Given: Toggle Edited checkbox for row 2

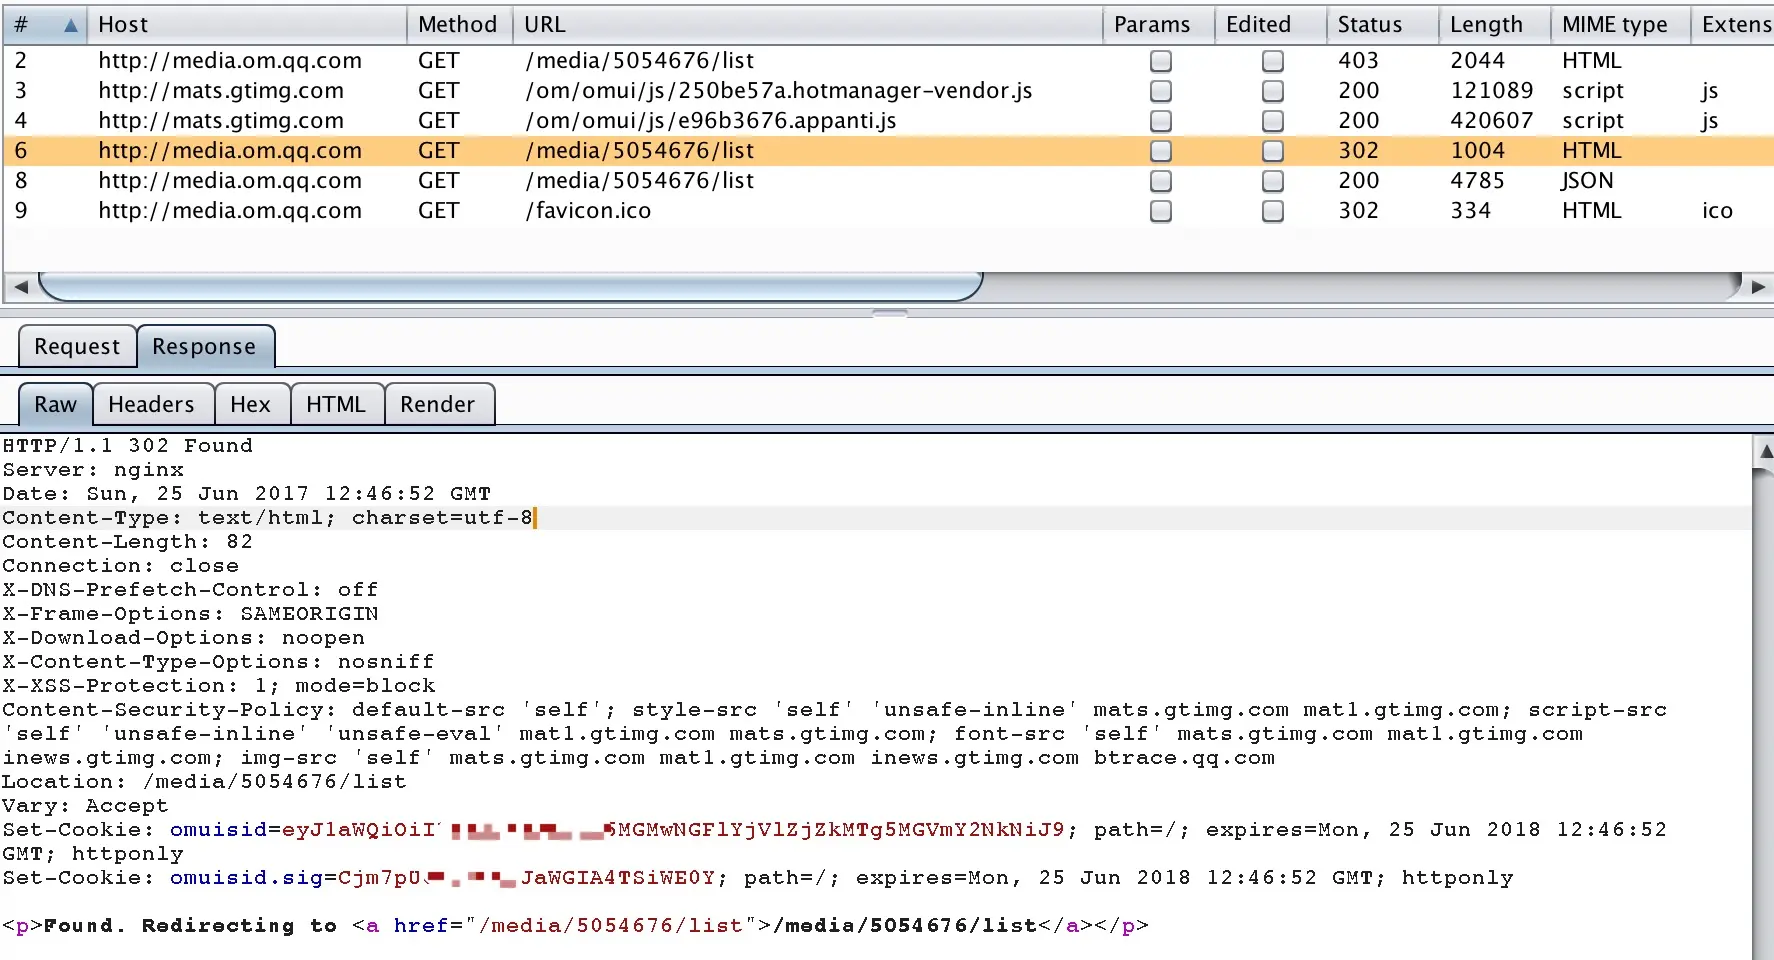Looking at the screenshot, I should [x=1273, y=61].
